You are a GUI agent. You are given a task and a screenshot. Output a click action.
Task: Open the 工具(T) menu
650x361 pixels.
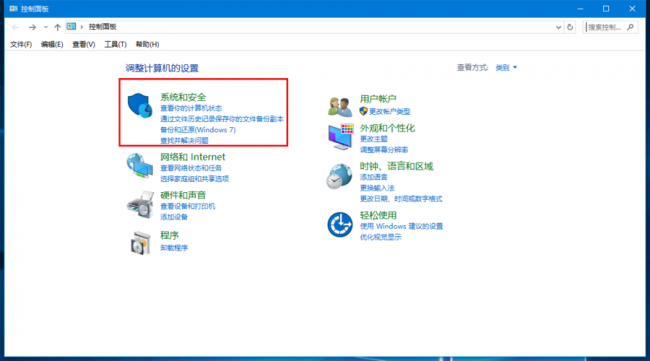(115, 44)
